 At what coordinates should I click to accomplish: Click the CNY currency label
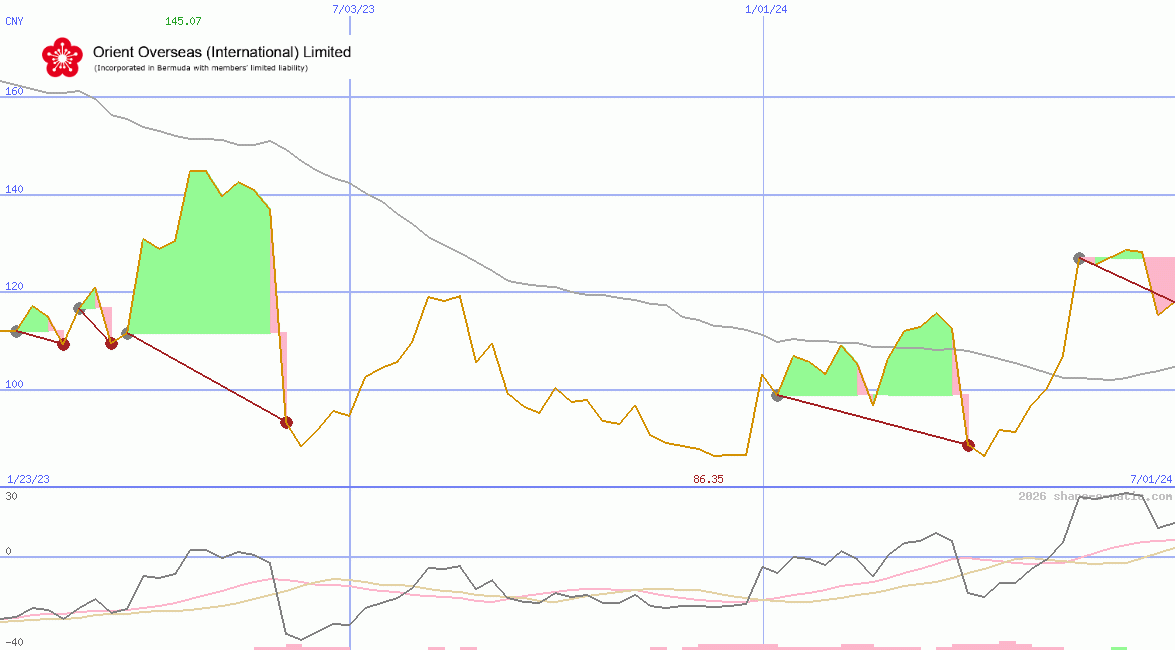click(x=14, y=21)
